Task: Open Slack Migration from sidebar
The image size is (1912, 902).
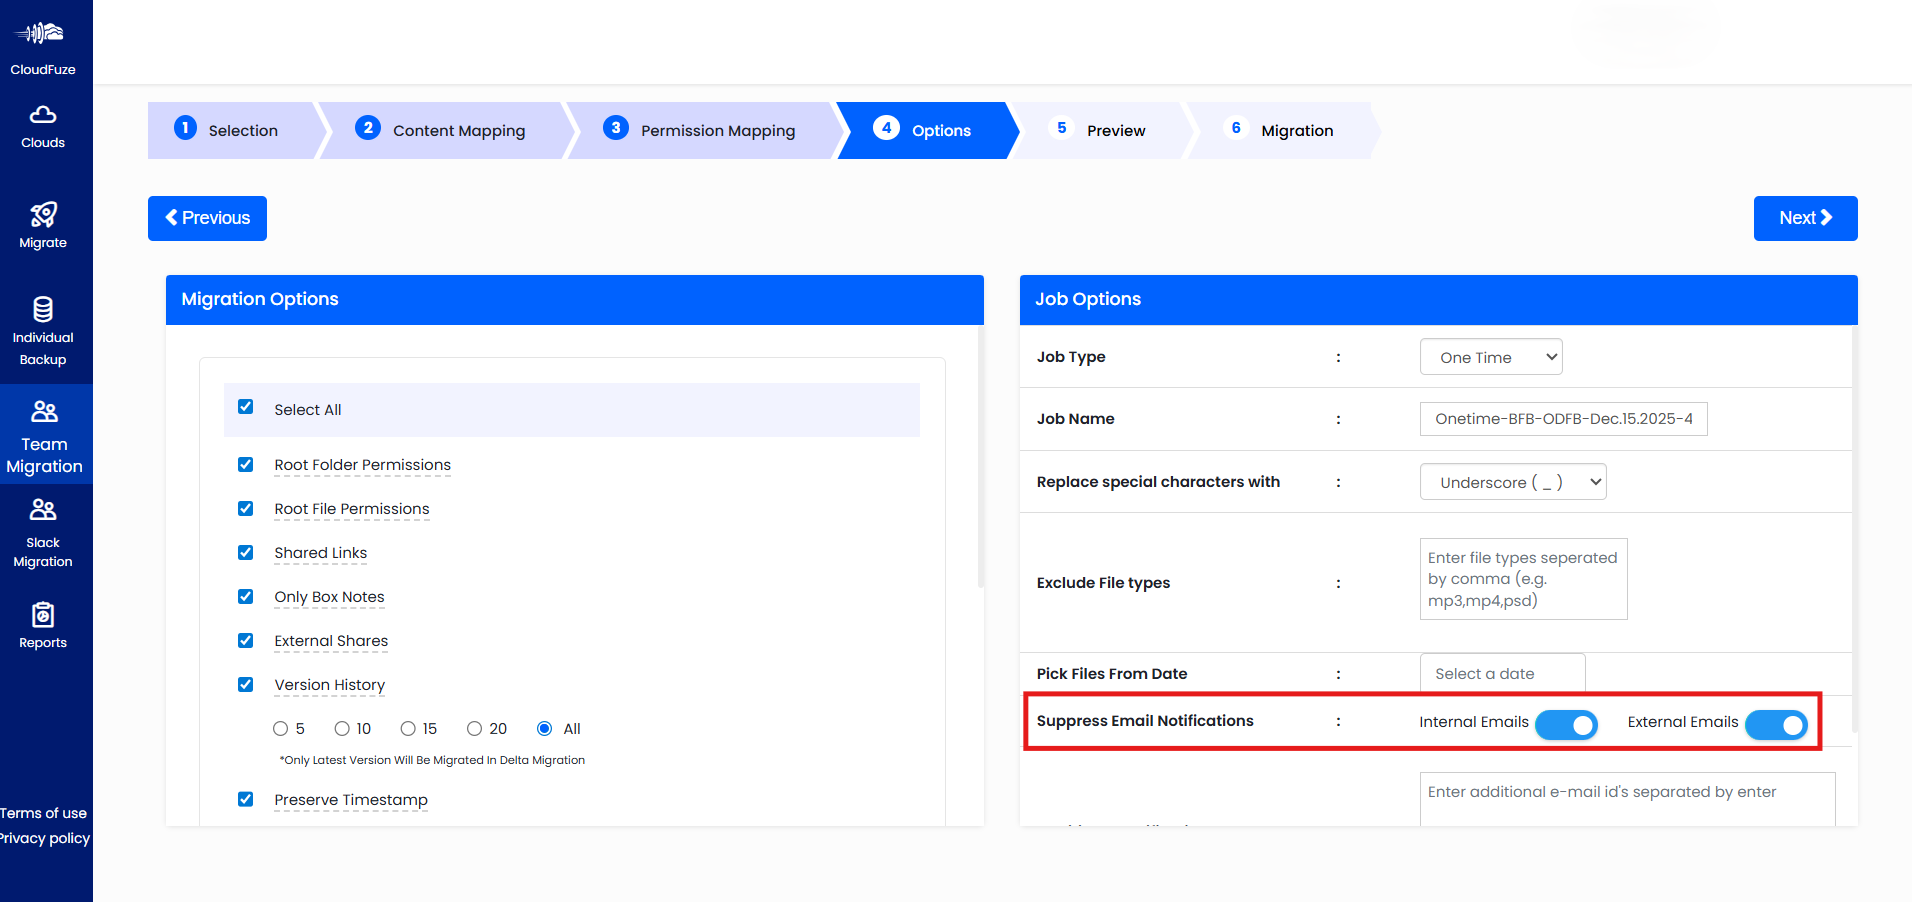Action: coord(42,533)
